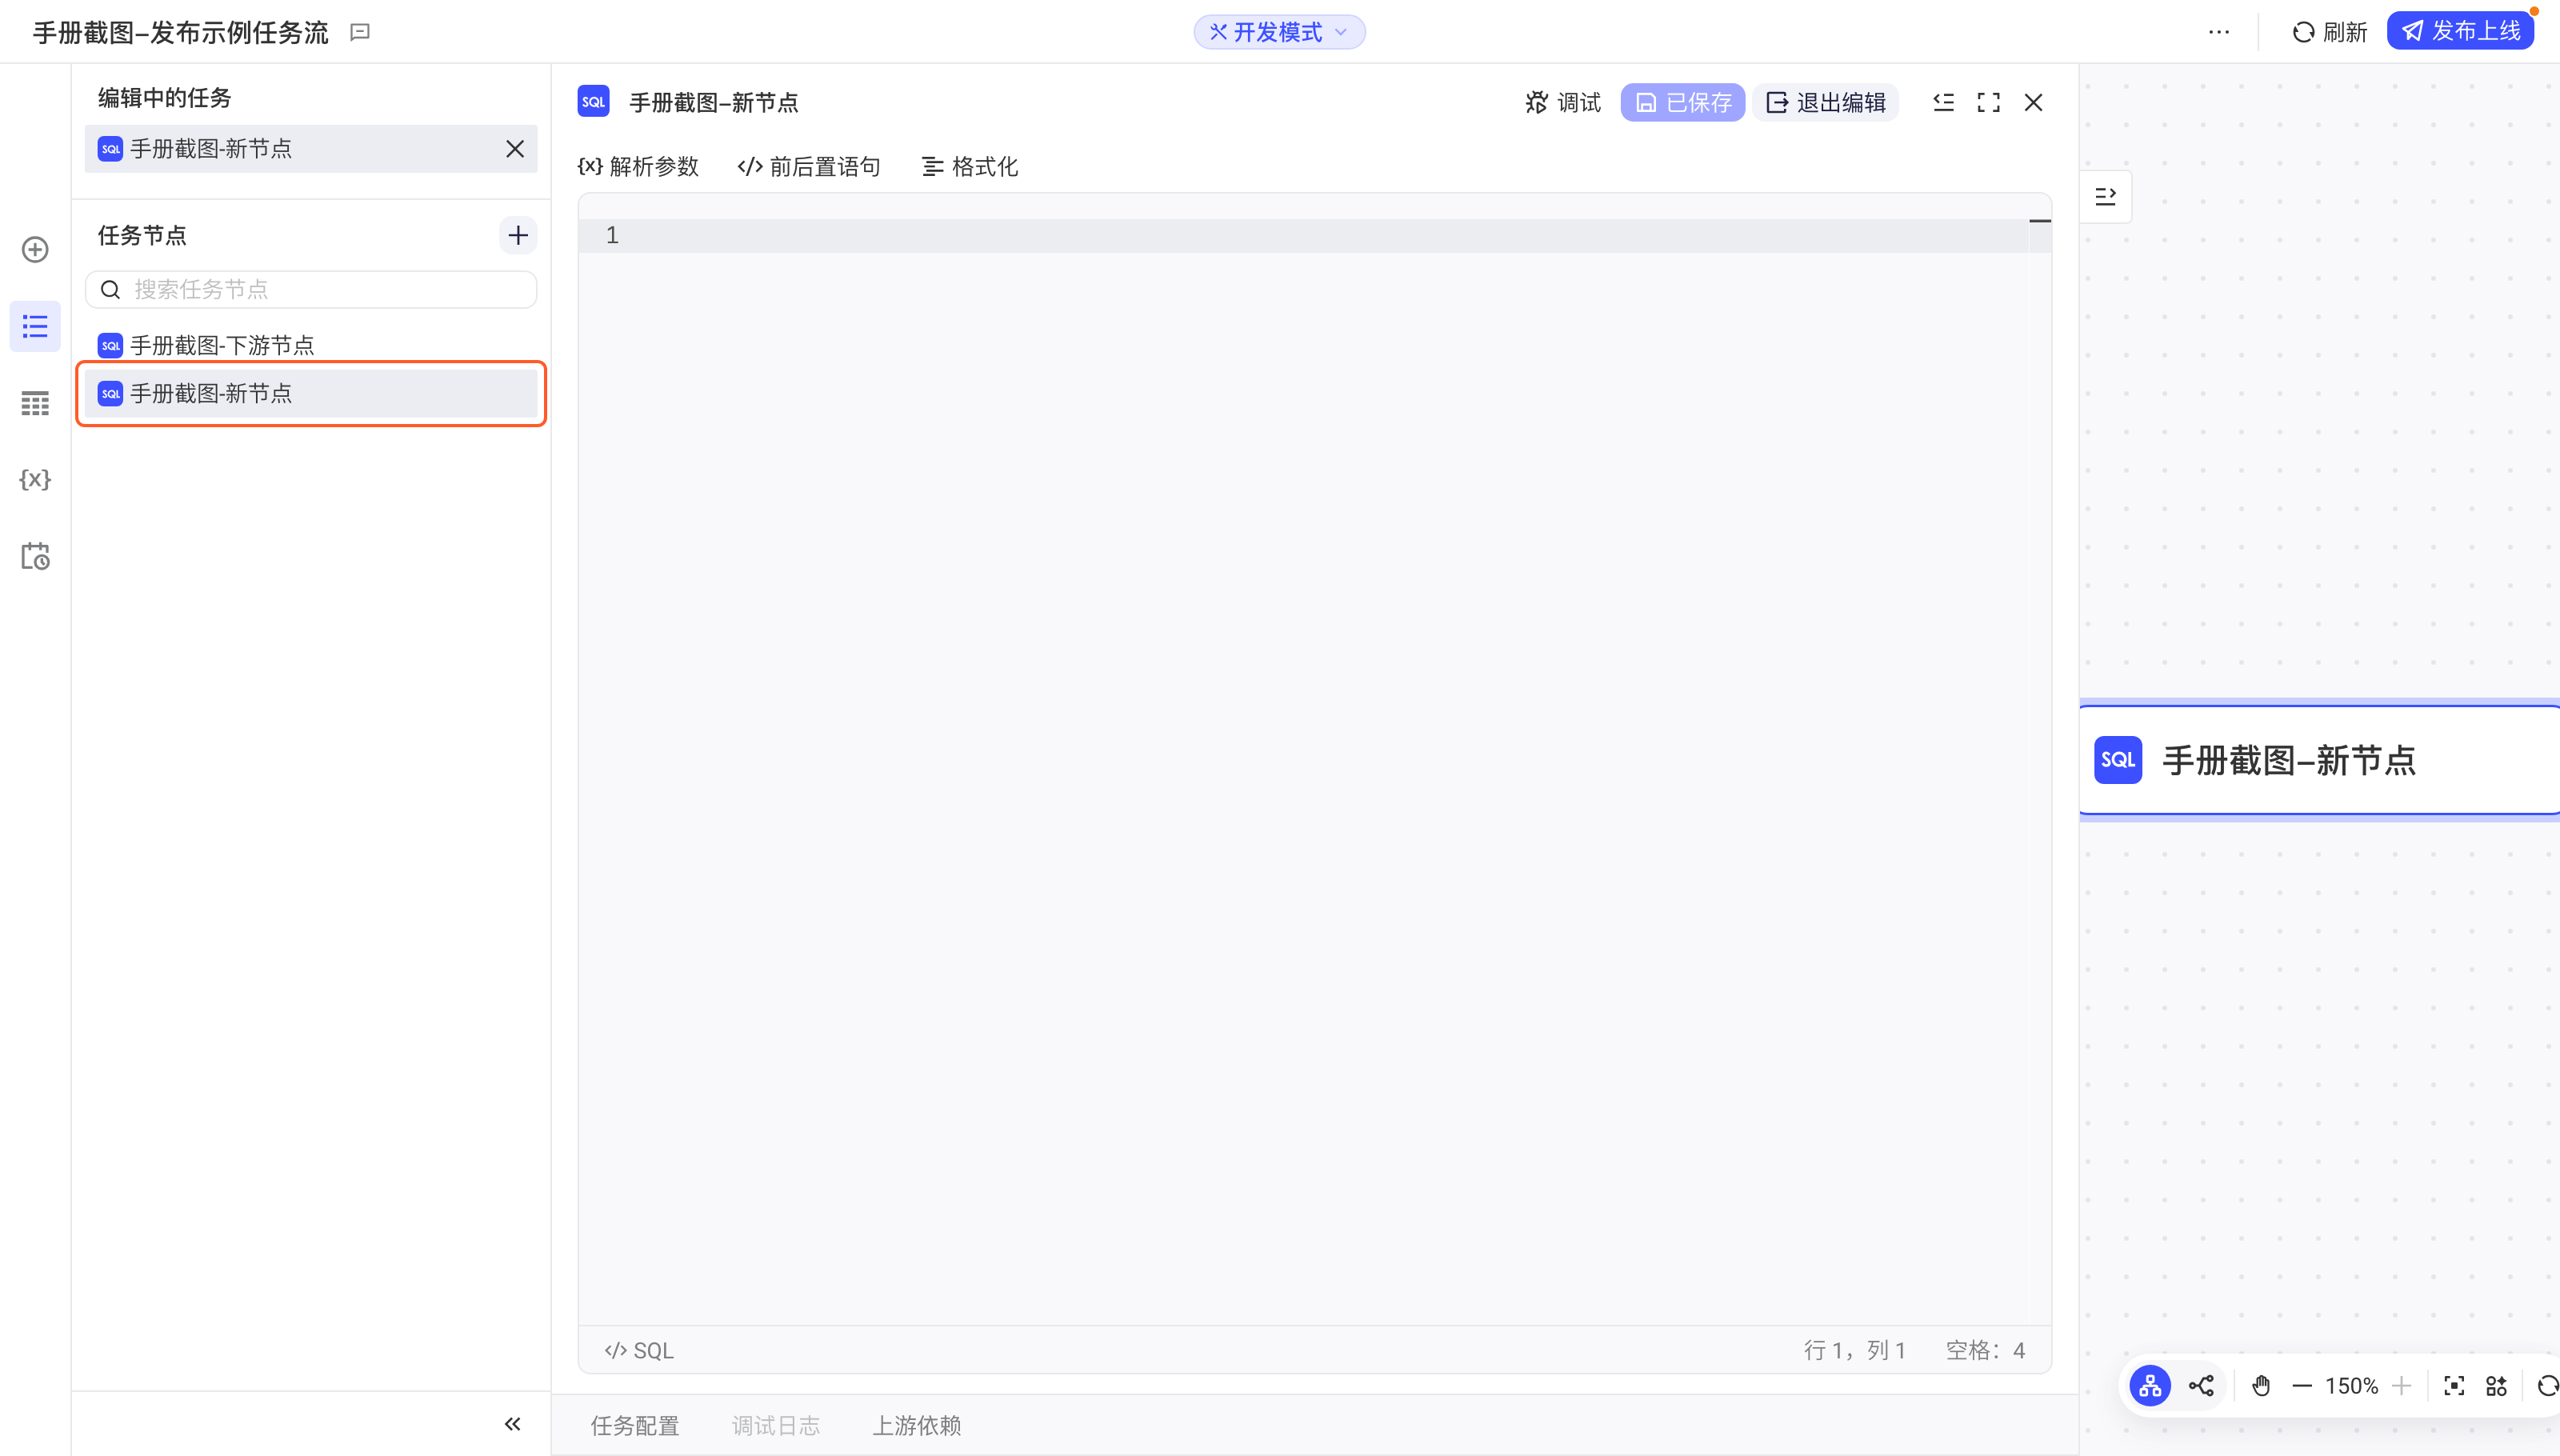Click the comment icon beside the workflow title
This screenshot has width=2560, height=1456.
point(361,32)
